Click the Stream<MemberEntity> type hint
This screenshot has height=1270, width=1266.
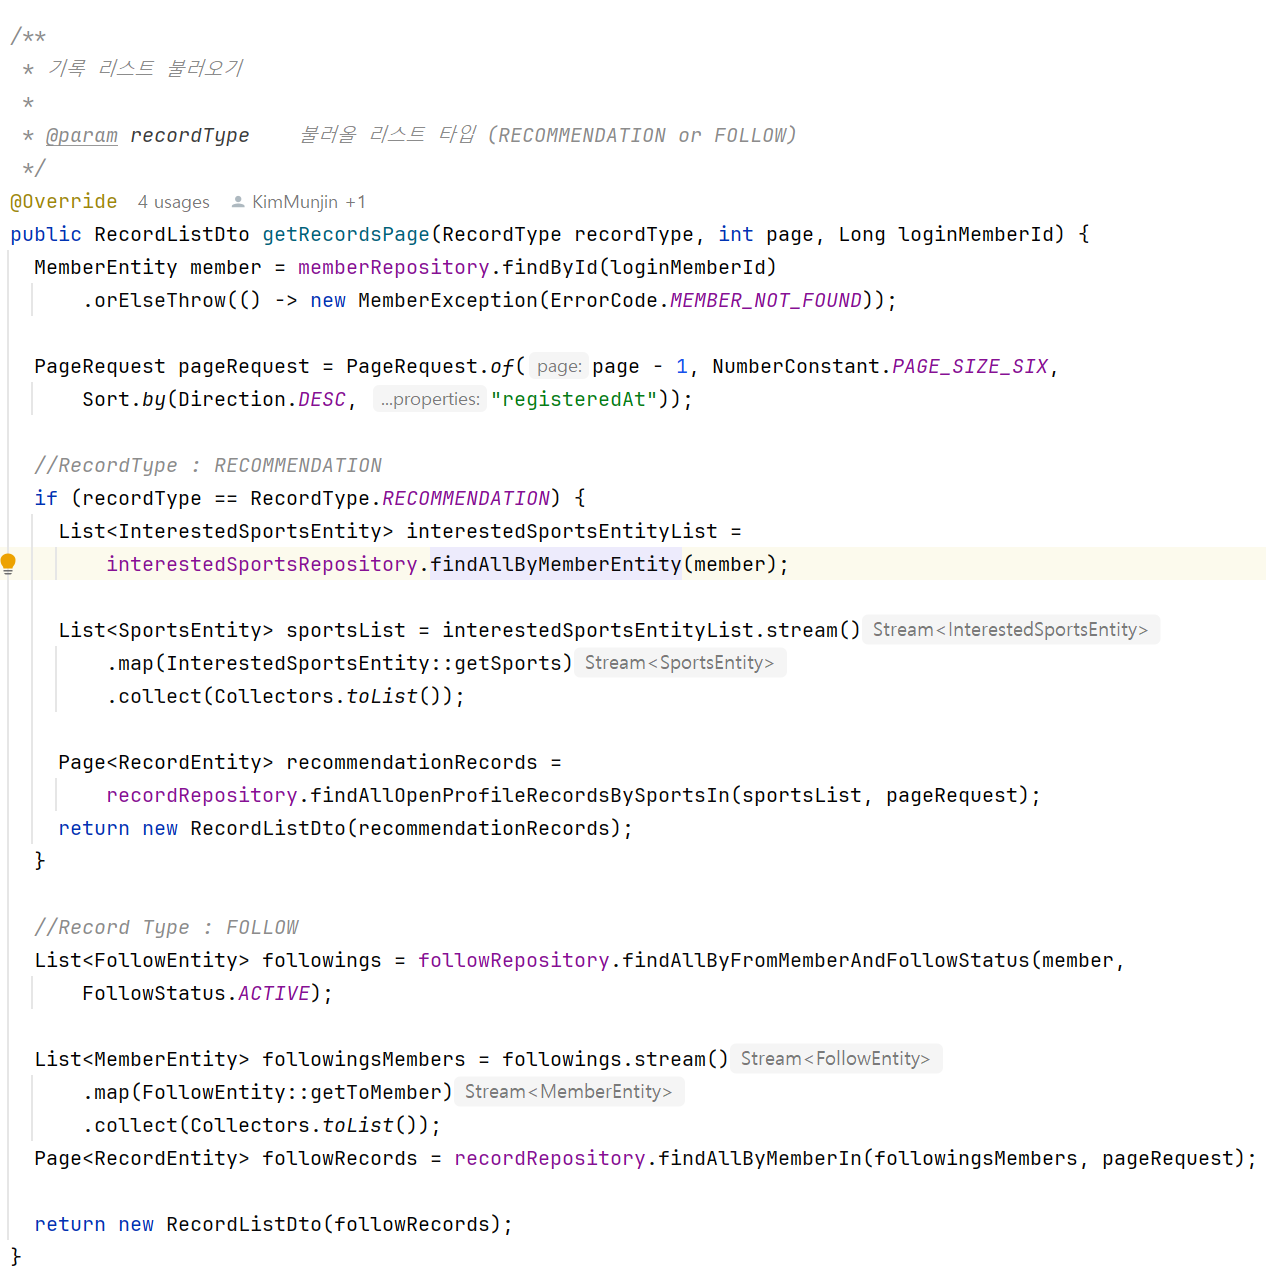pos(568,1092)
